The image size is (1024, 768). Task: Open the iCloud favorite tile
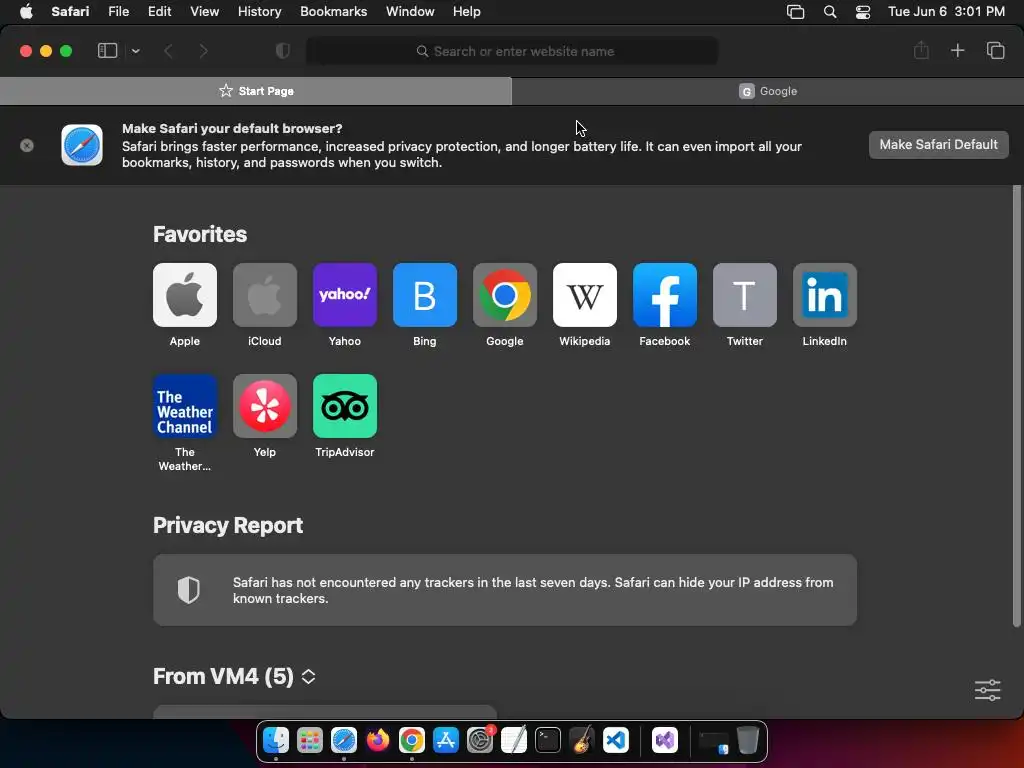[264, 295]
